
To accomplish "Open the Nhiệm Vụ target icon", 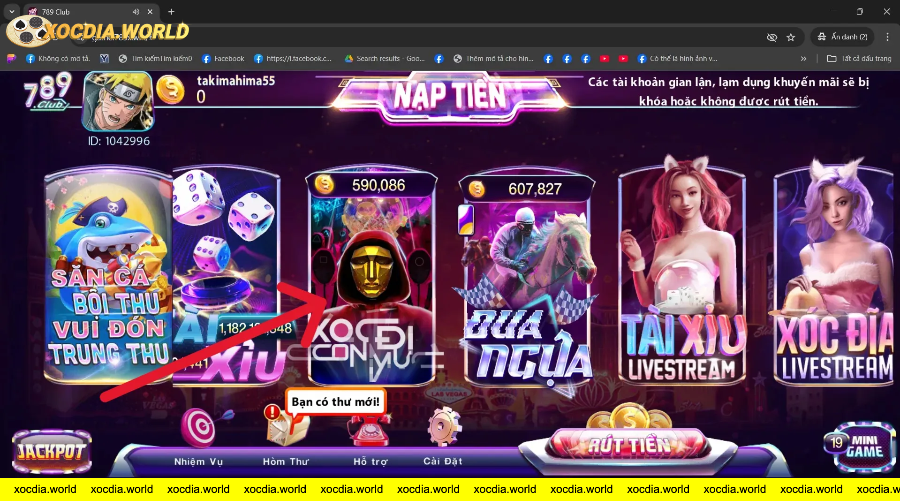I will [199, 426].
